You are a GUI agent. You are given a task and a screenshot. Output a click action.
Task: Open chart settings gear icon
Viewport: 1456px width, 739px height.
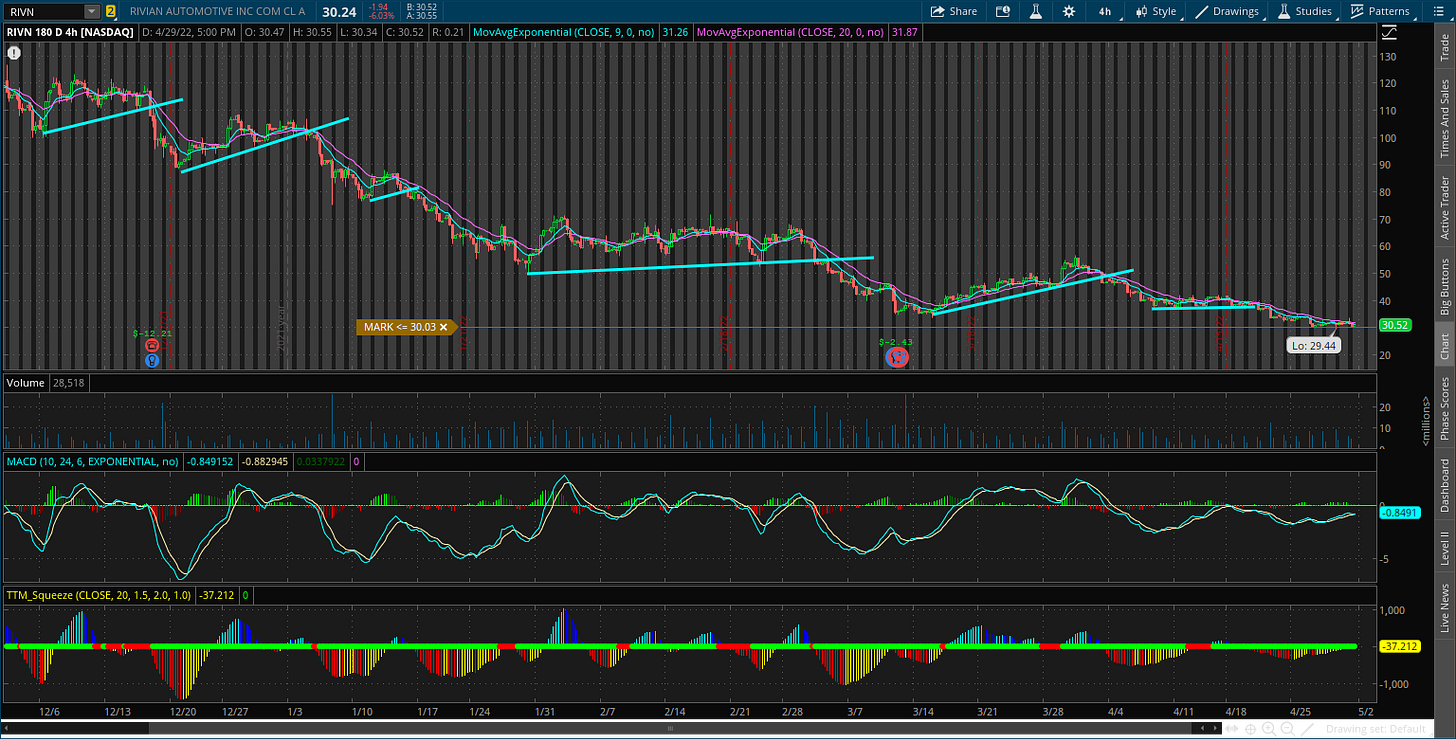point(1069,12)
